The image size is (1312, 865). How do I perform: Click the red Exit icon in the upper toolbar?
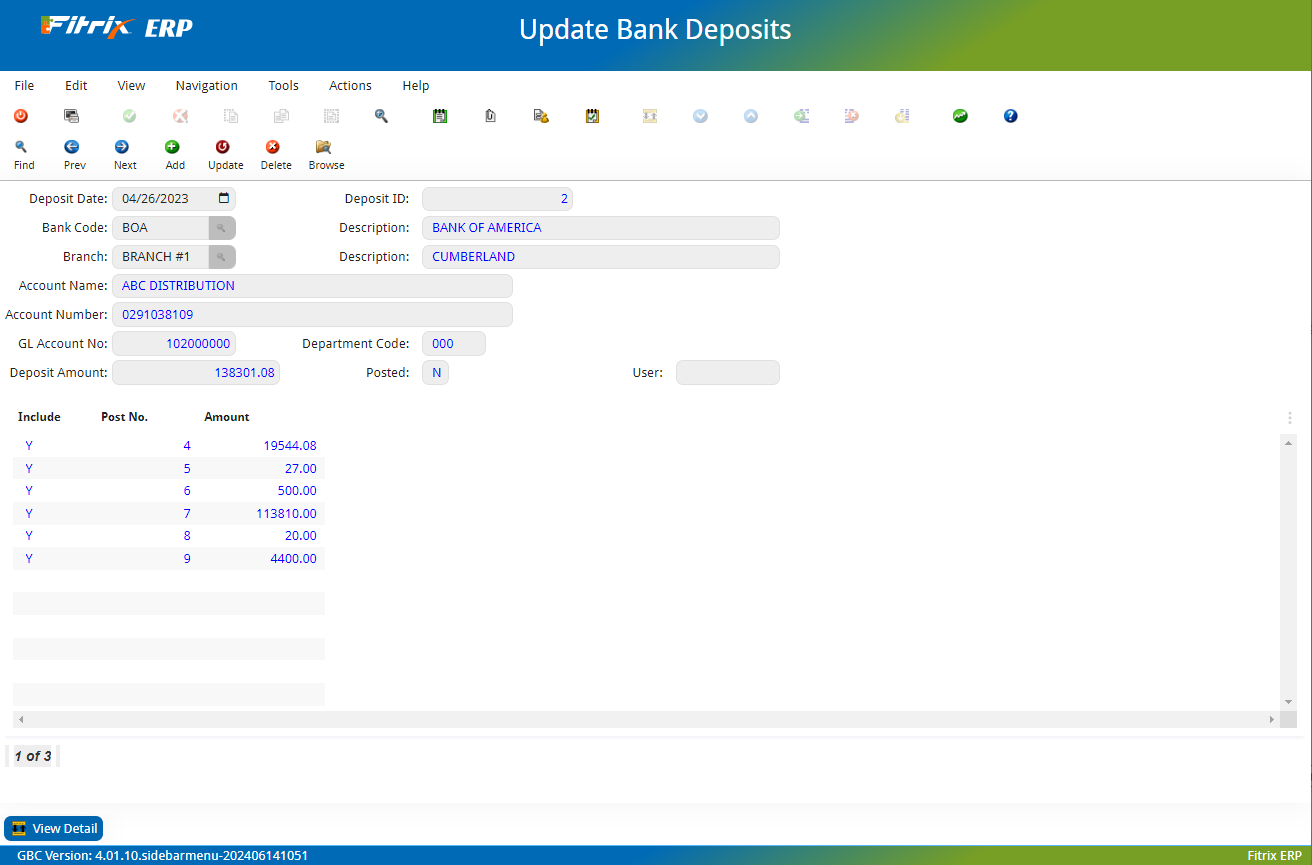21,116
